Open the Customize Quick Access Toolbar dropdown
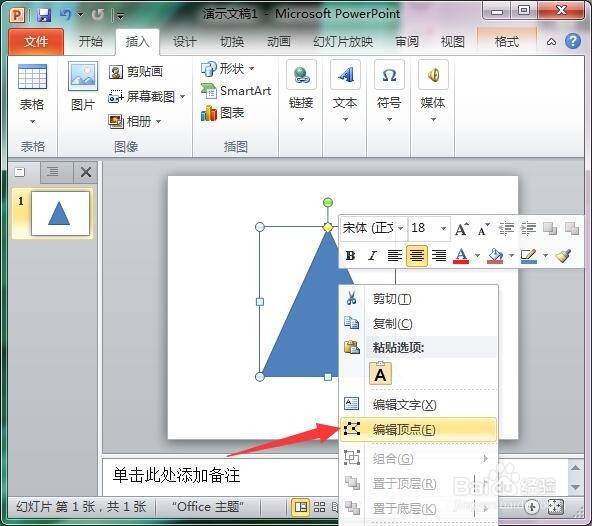Screen dimensions: 592x526 tap(120, 15)
